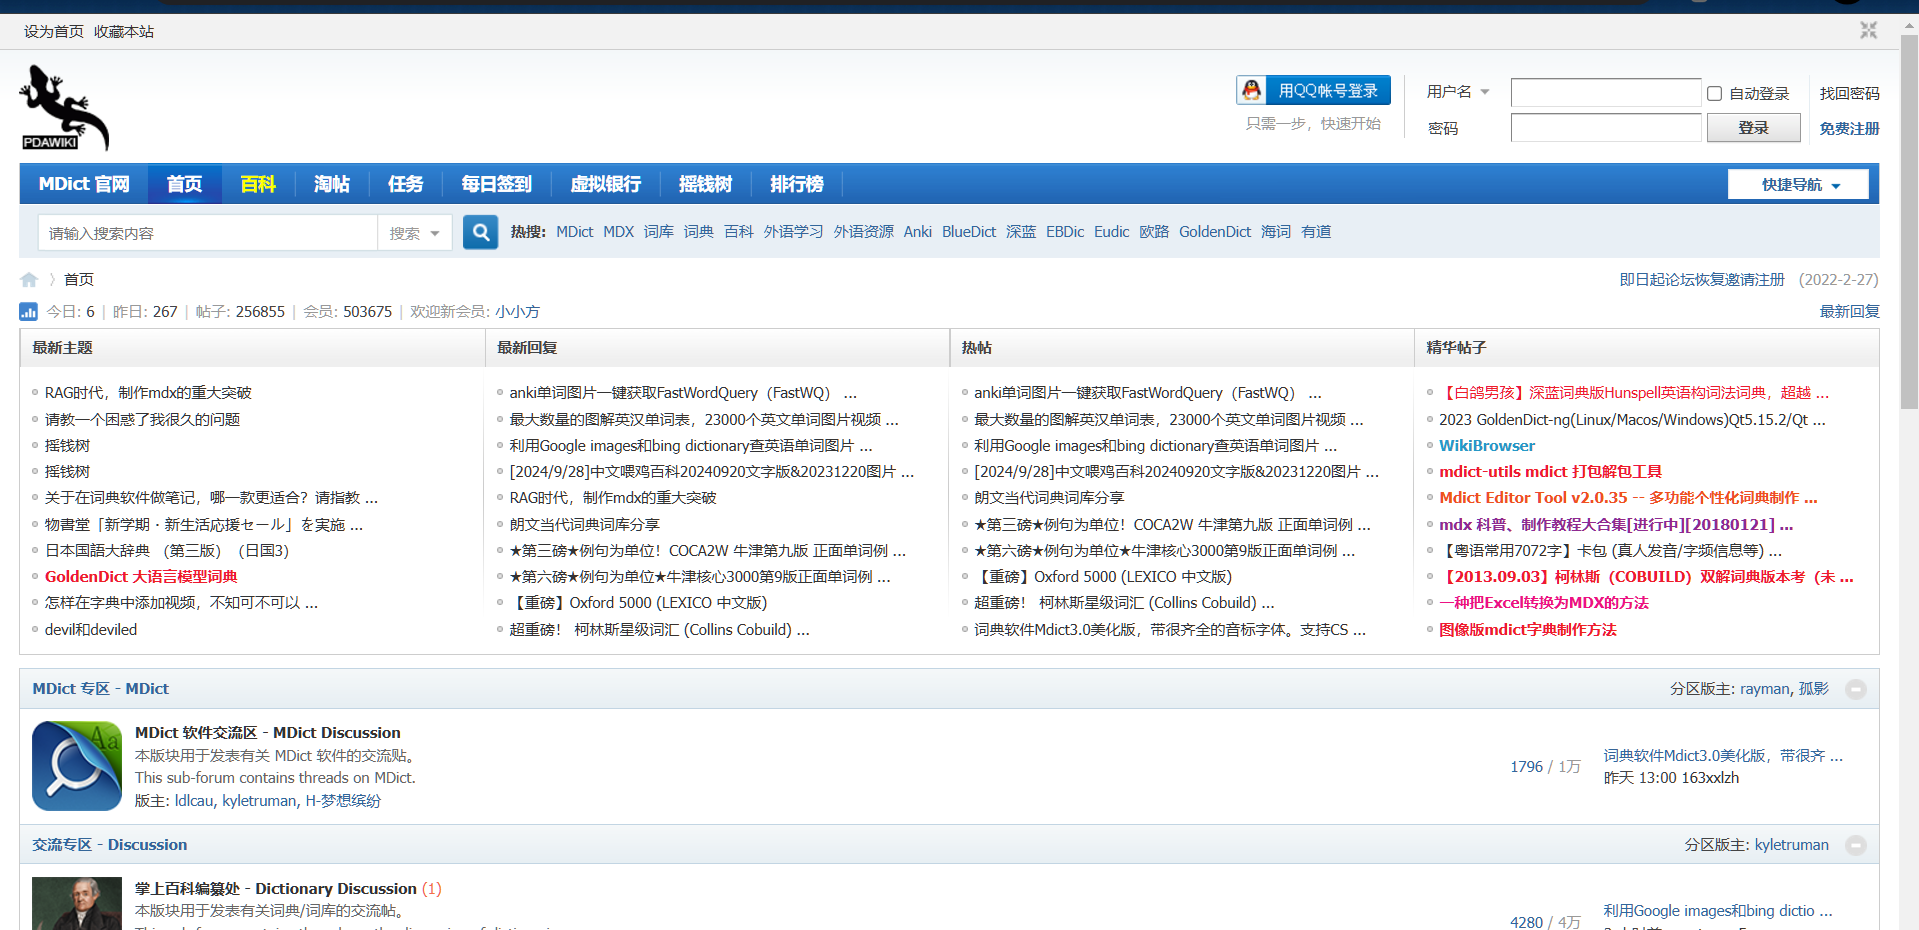
Task: Open last post 词典软件Mdict3.0美化版 link
Action: point(1722,756)
